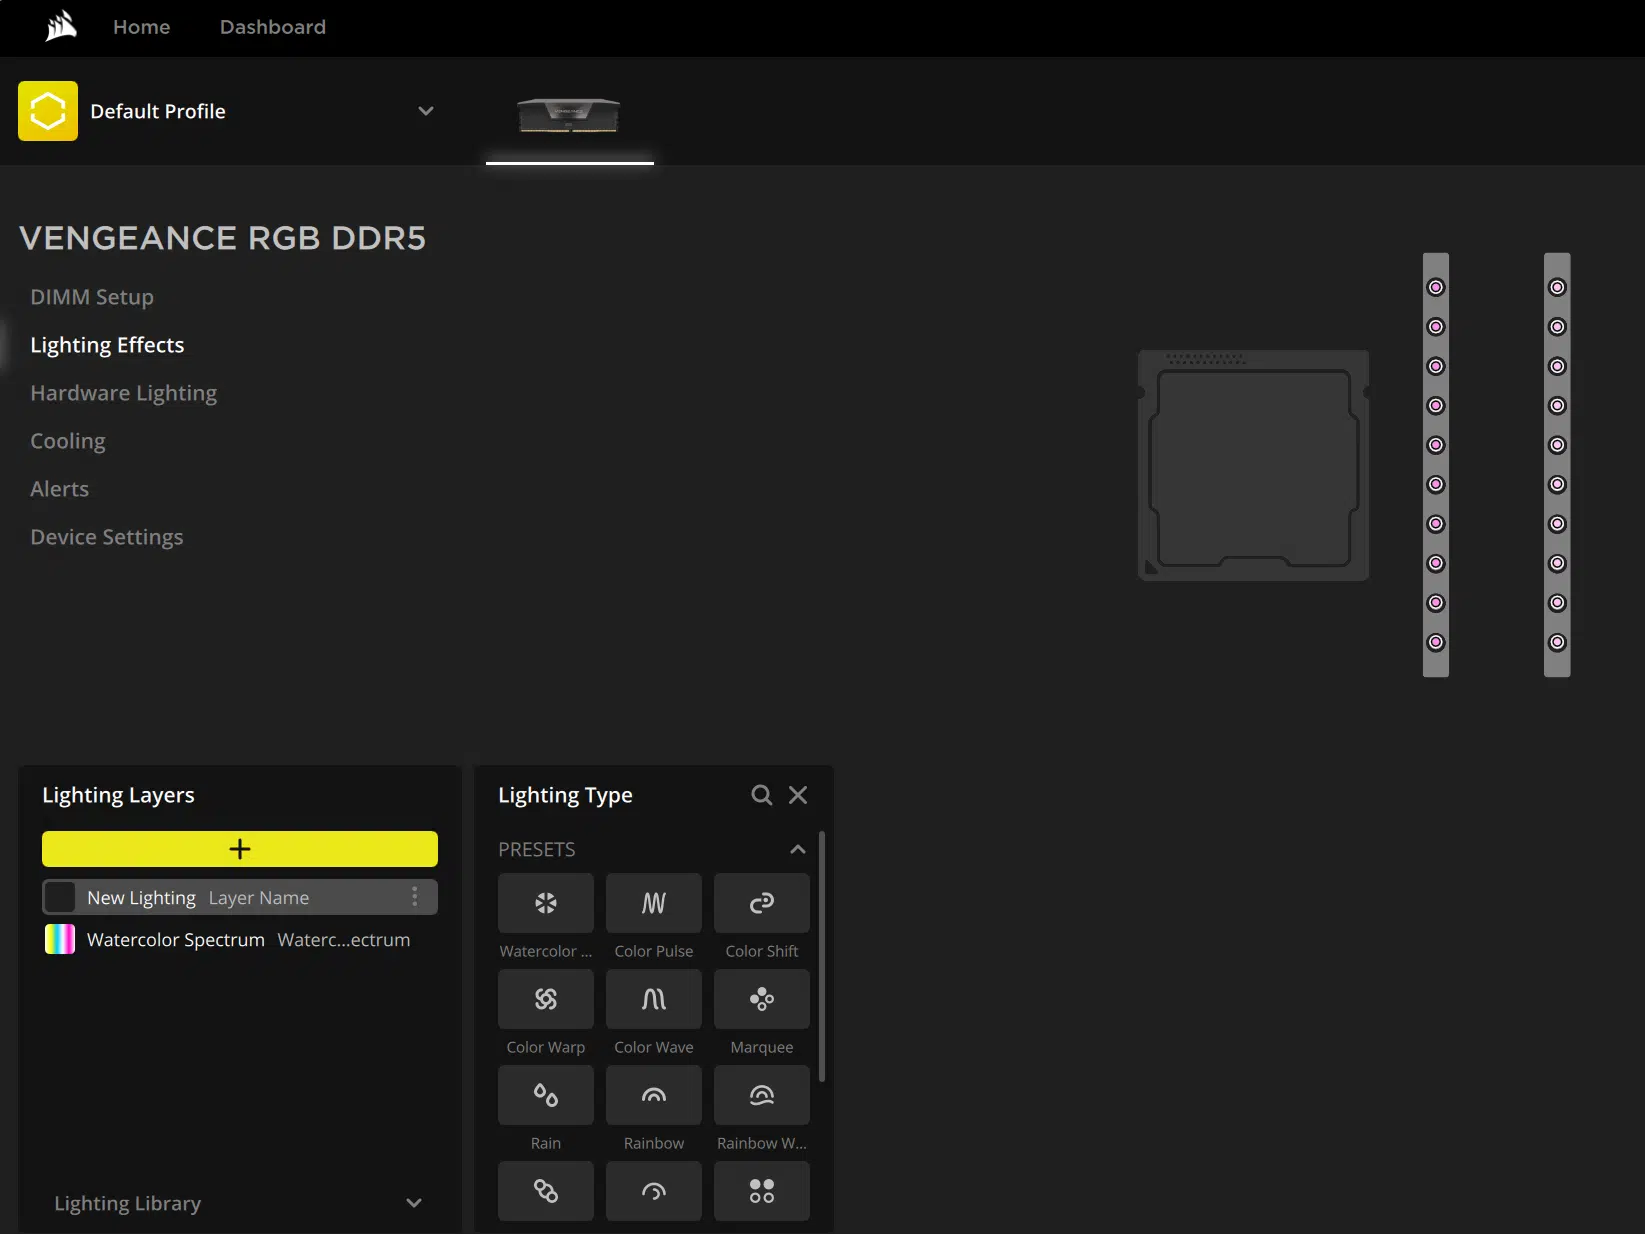Close the Lighting Type panel
Viewport: 1645px width, 1234px height.
pos(798,795)
